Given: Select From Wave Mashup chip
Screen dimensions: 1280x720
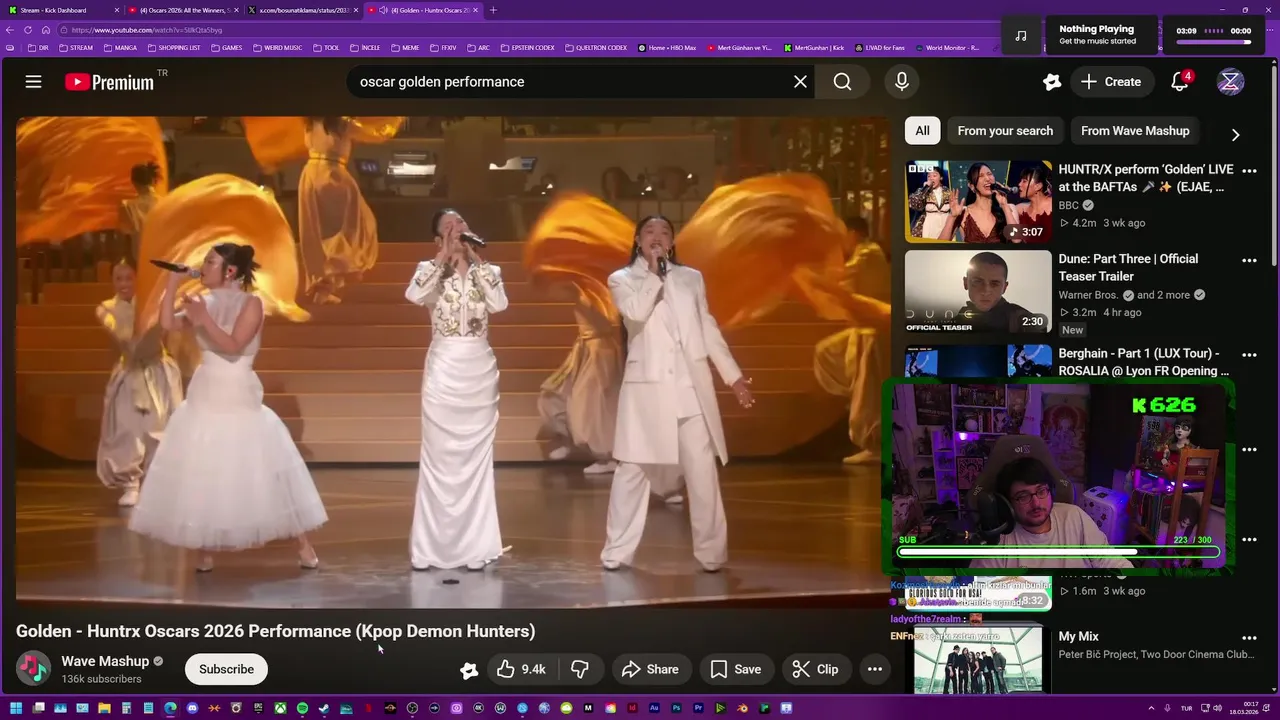Looking at the screenshot, I should [1135, 131].
